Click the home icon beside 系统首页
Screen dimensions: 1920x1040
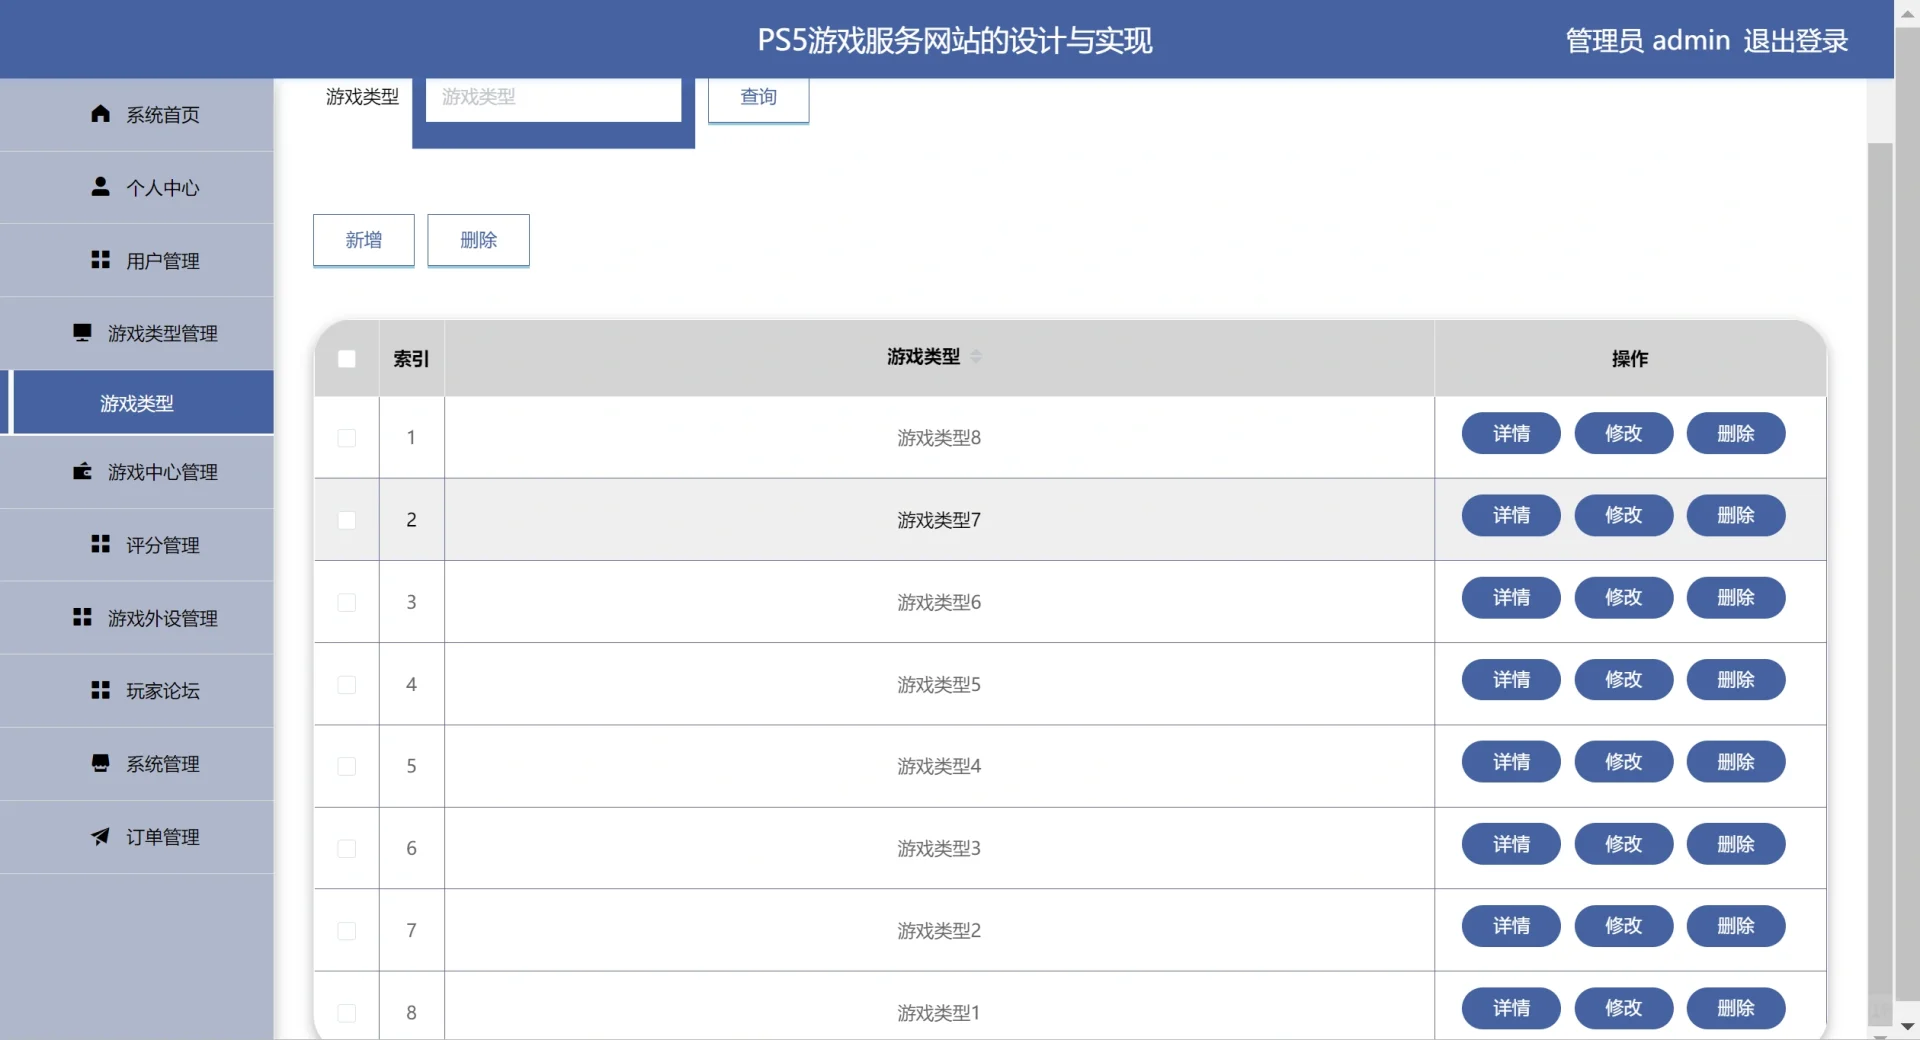pos(100,114)
